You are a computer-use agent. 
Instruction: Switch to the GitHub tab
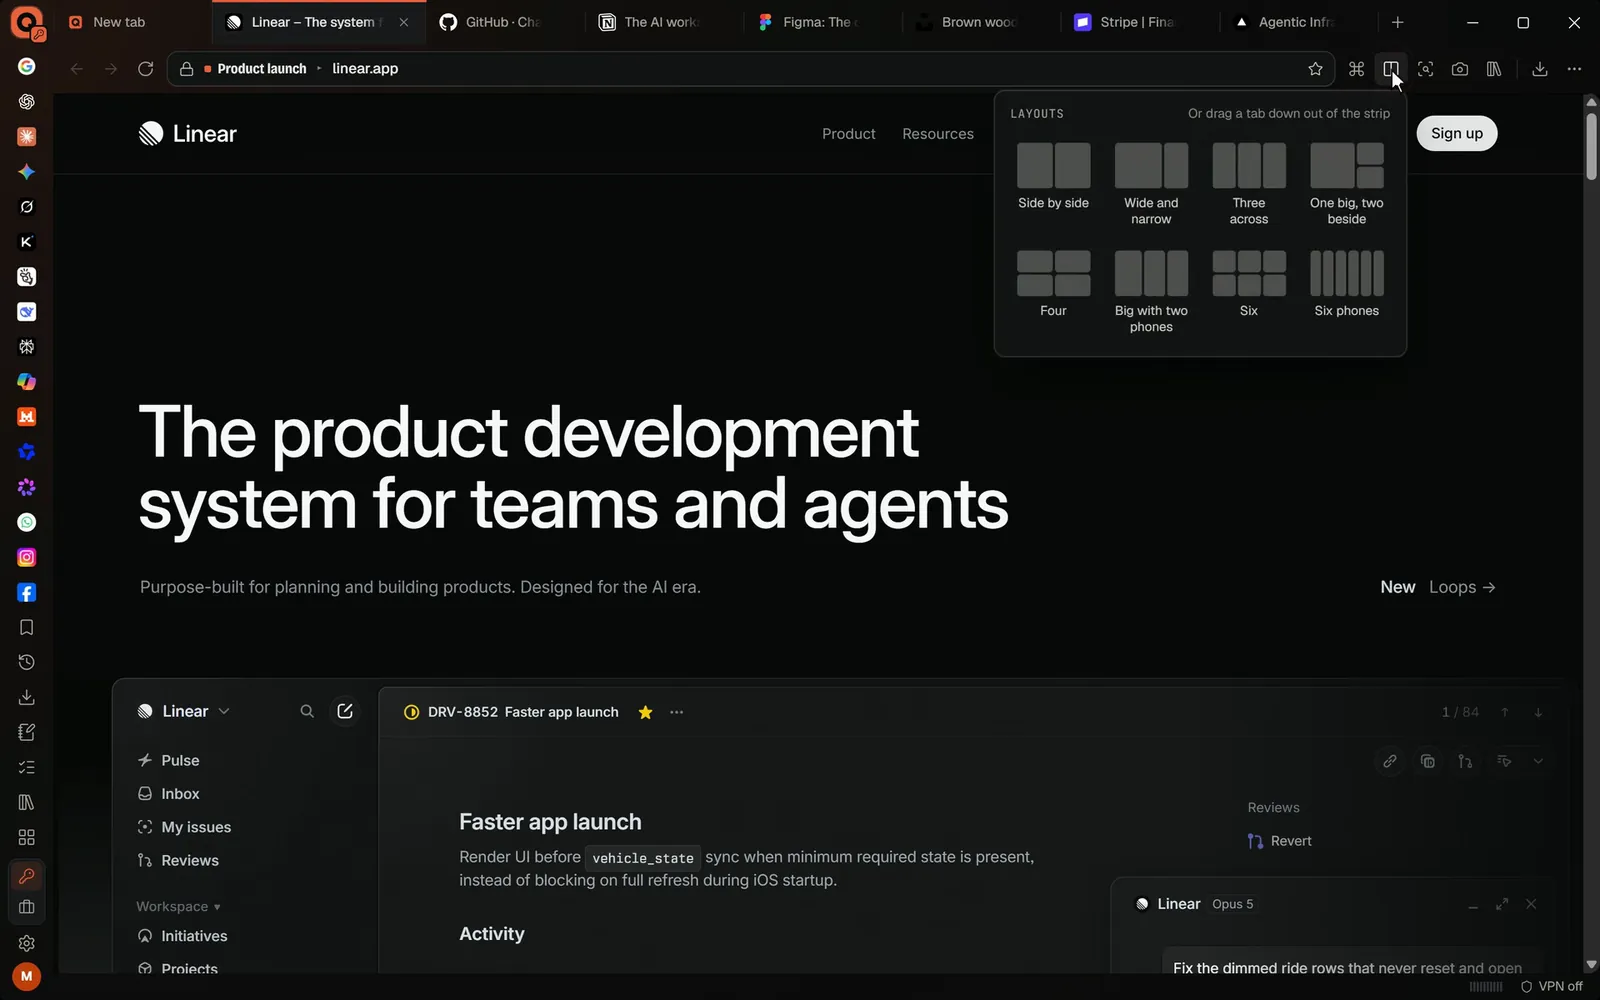504,22
